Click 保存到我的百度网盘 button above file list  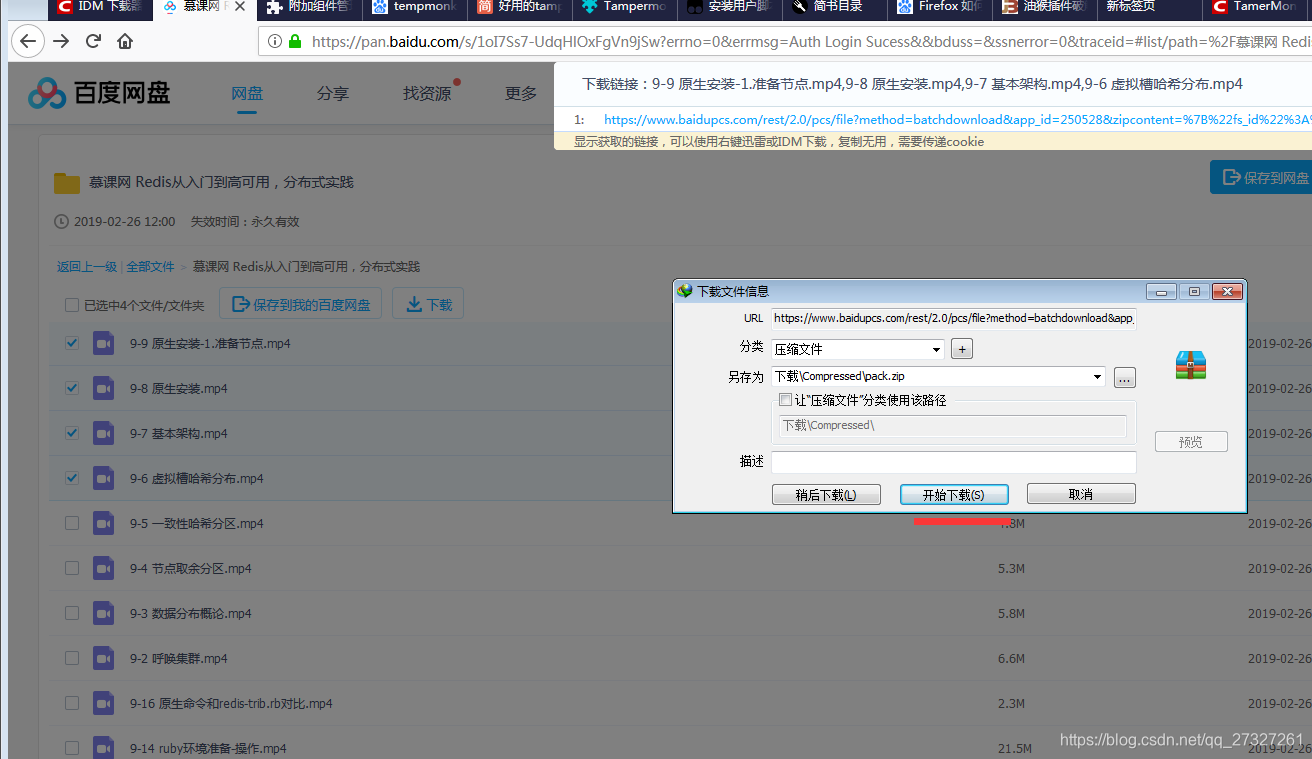click(300, 304)
